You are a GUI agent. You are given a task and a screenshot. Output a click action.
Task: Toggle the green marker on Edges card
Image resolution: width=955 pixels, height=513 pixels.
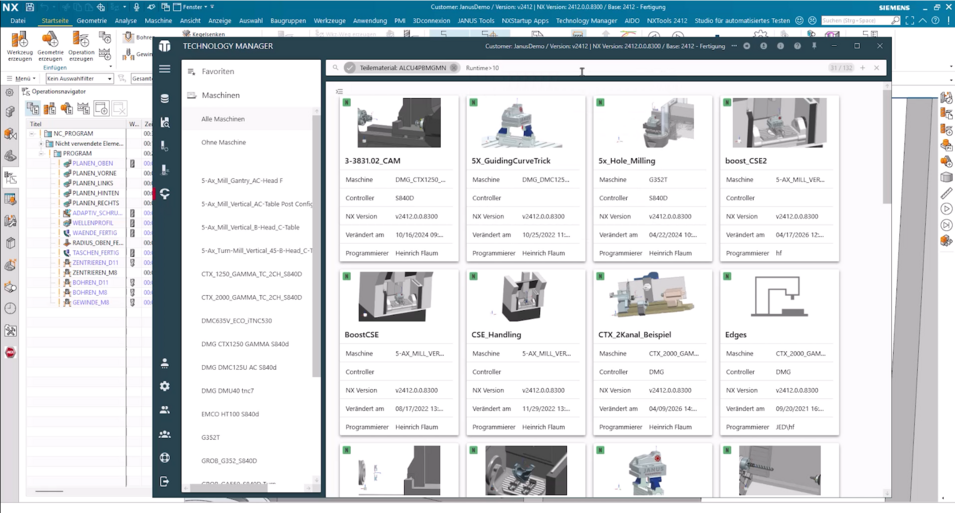(x=727, y=276)
